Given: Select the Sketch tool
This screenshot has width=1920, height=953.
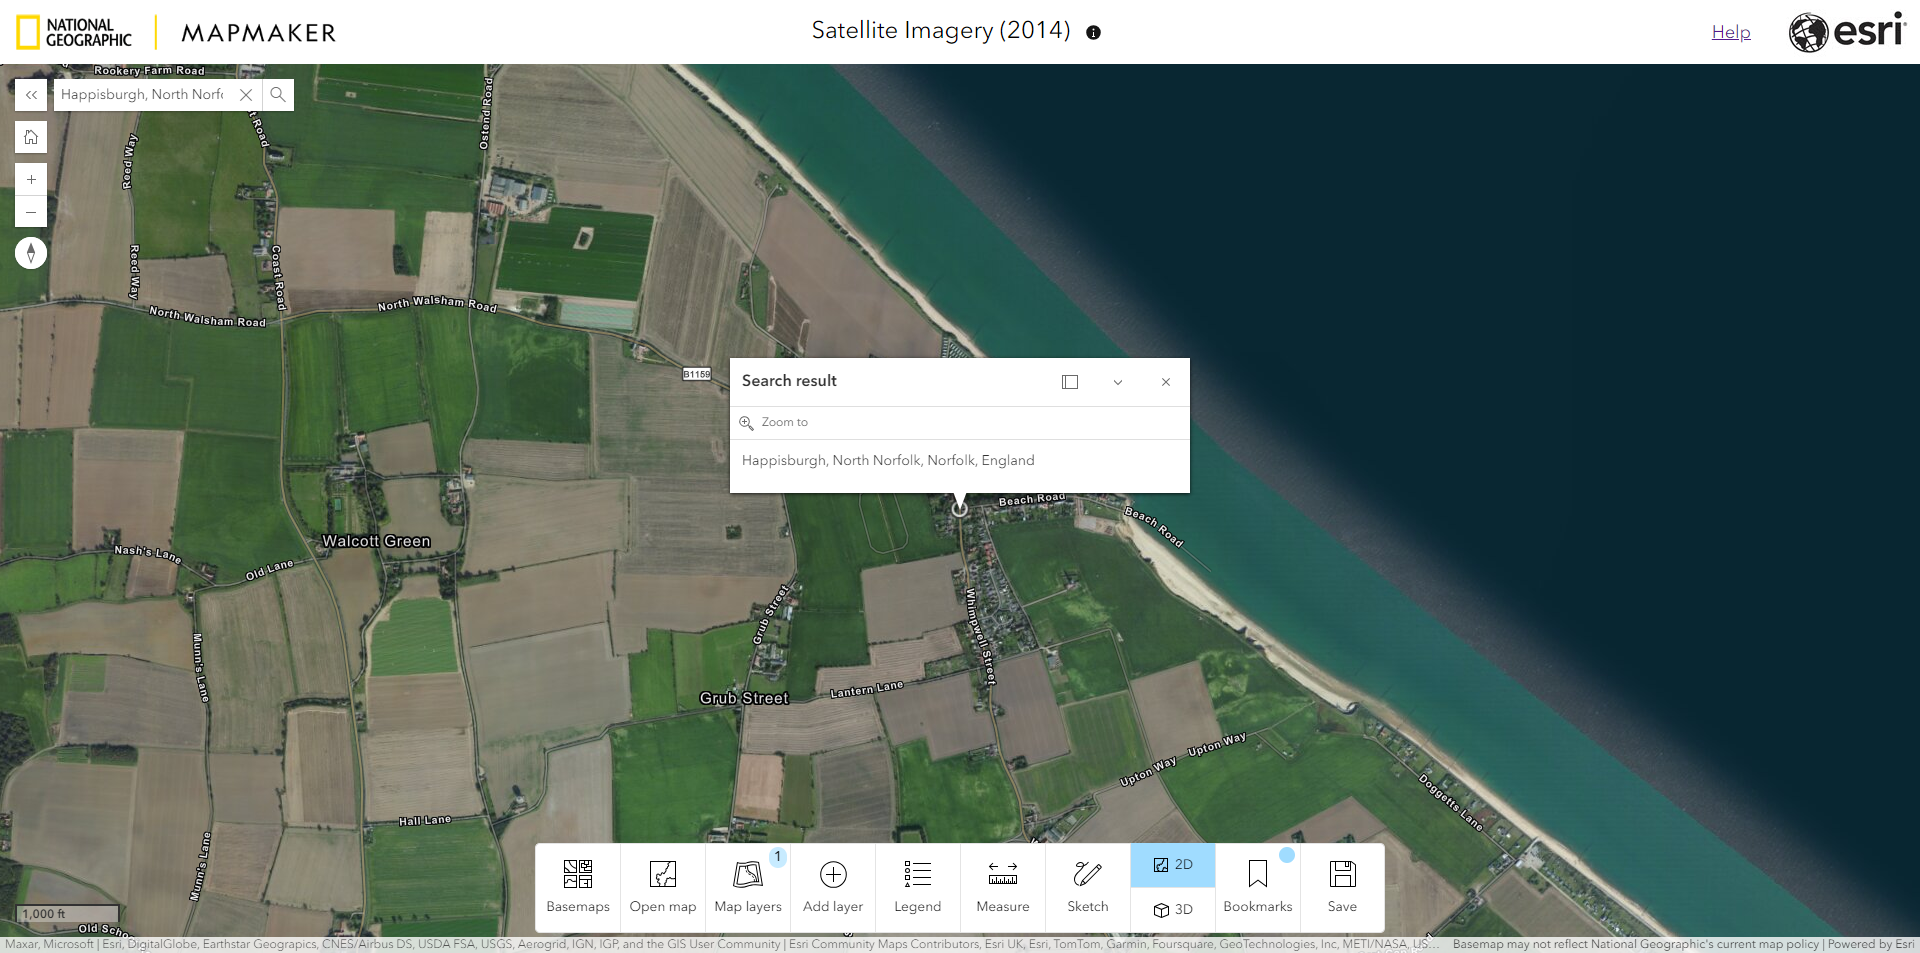Looking at the screenshot, I should [1087, 886].
